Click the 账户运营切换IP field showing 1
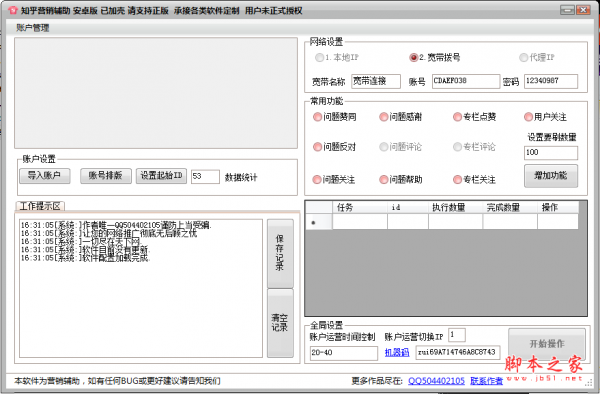 tap(457, 335)
